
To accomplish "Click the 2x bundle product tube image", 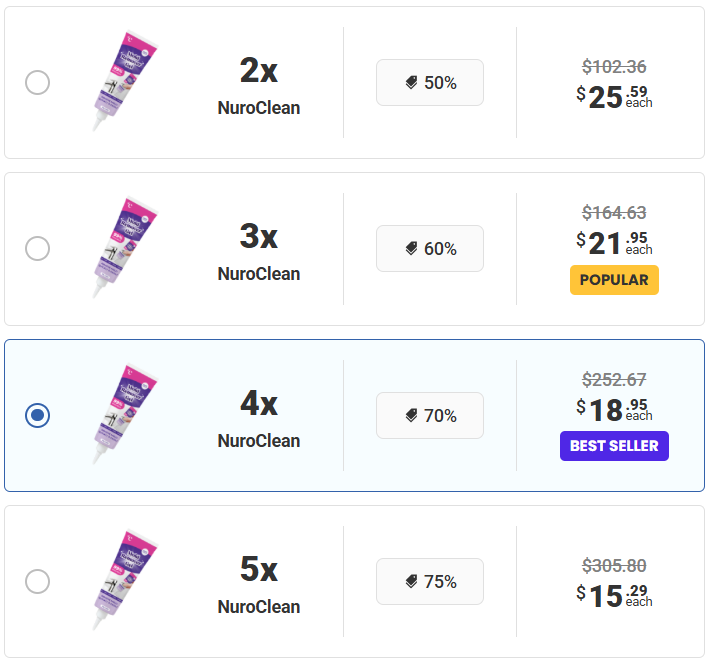I will pos(122,82).
